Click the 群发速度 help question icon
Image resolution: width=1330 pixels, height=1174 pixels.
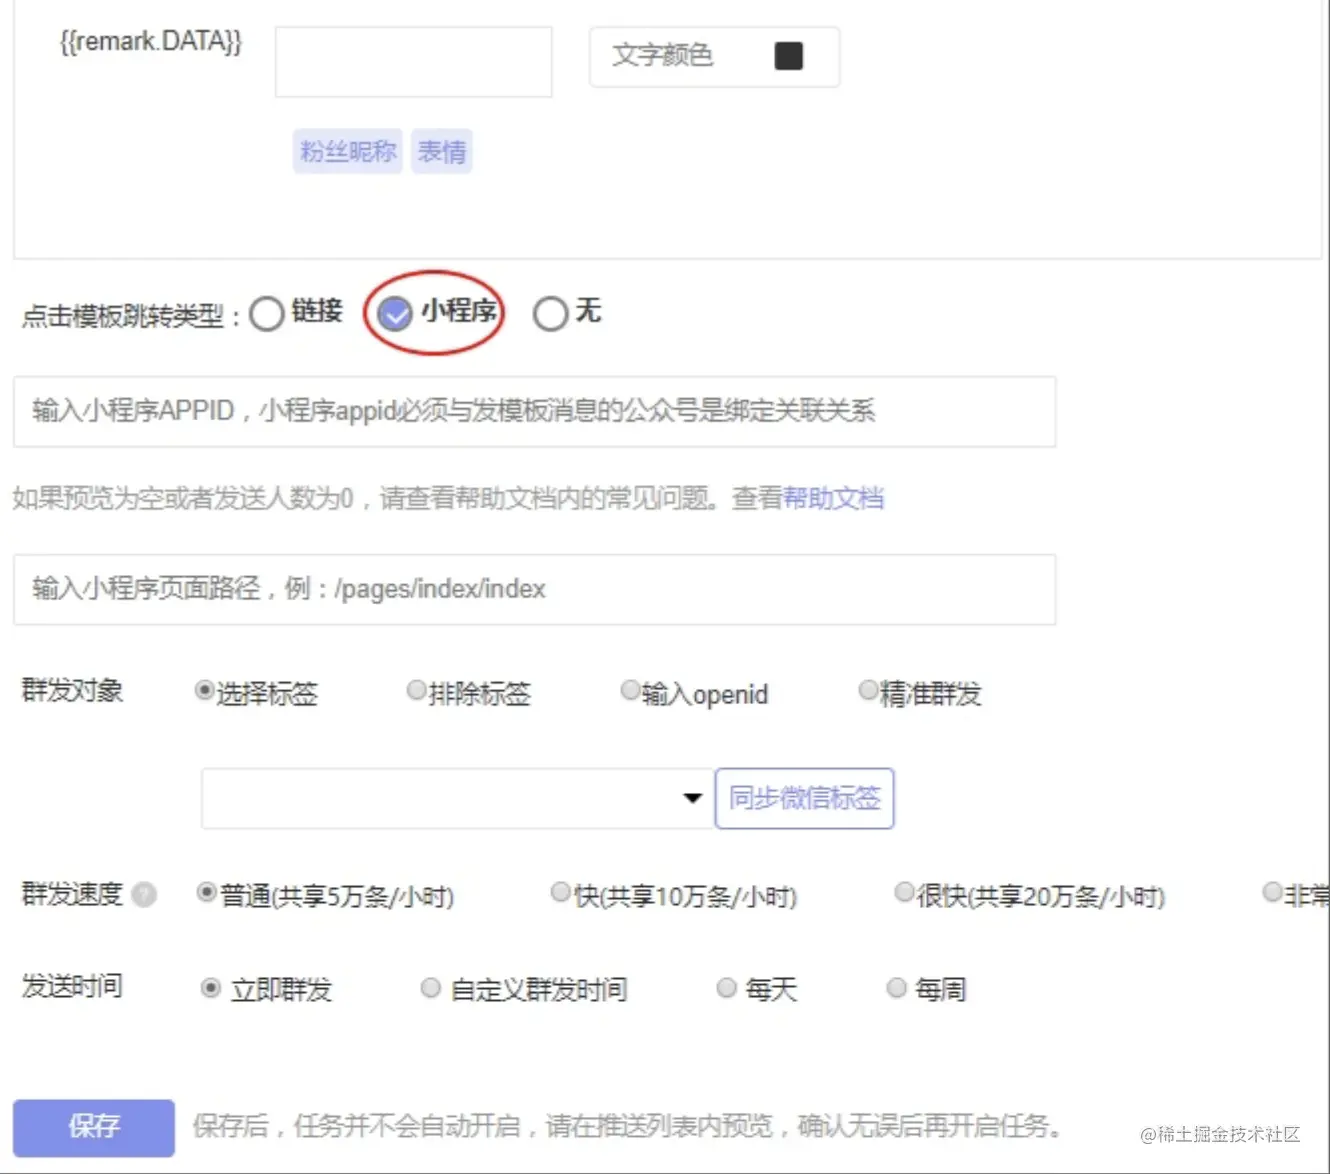(x=144, y=894)
